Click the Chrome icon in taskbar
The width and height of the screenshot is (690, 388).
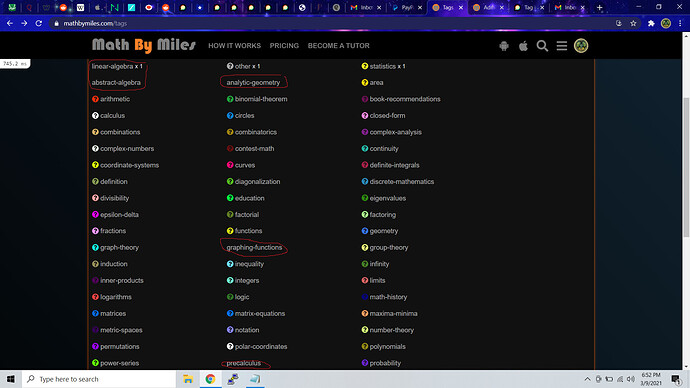coord(210,379)
